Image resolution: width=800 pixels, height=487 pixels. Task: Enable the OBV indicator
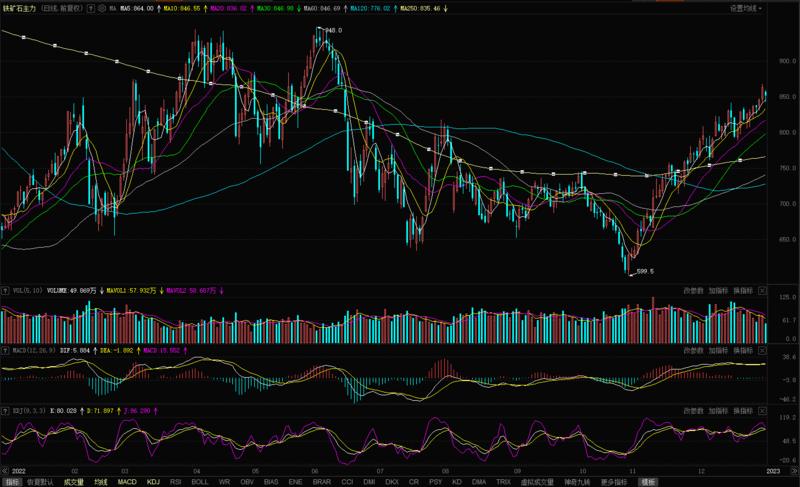247,482
